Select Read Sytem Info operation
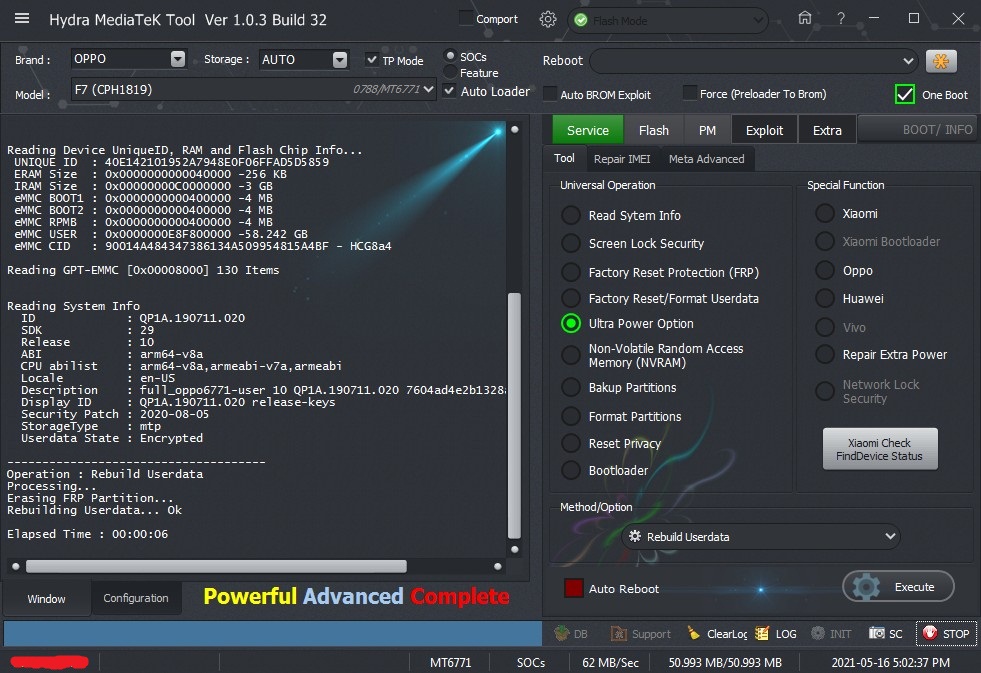This screenshot has height=673, width=981. tap(571, 215)
